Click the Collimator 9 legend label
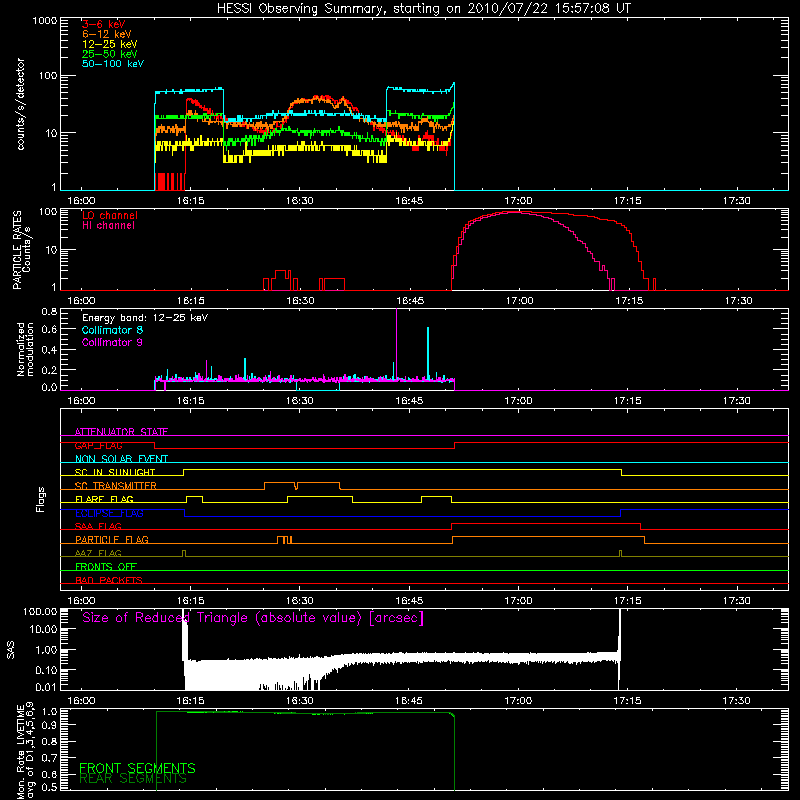This screenshot has height=800, width=800. tap(112, 342)
